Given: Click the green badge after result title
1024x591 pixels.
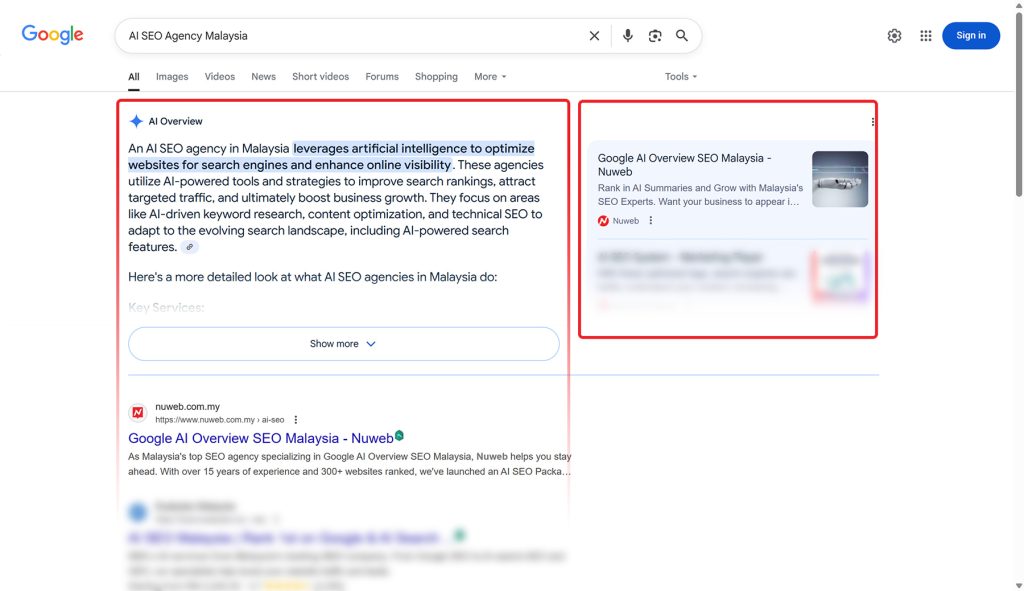Looking at the screenshot, I should [399, 436].
